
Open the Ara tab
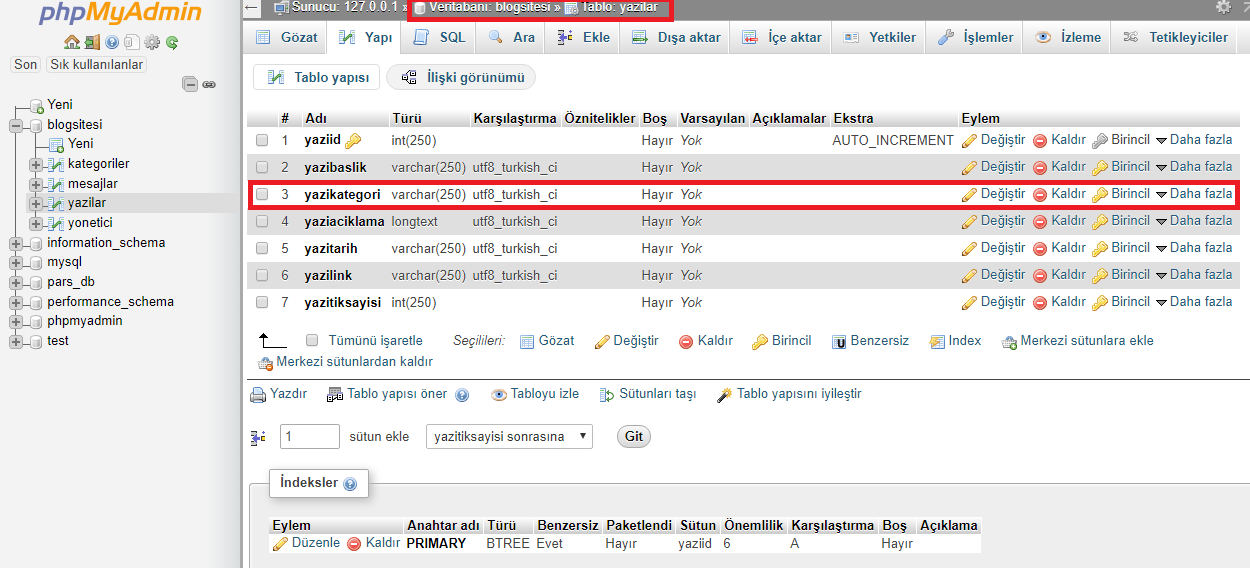click(x=512, y=37)
